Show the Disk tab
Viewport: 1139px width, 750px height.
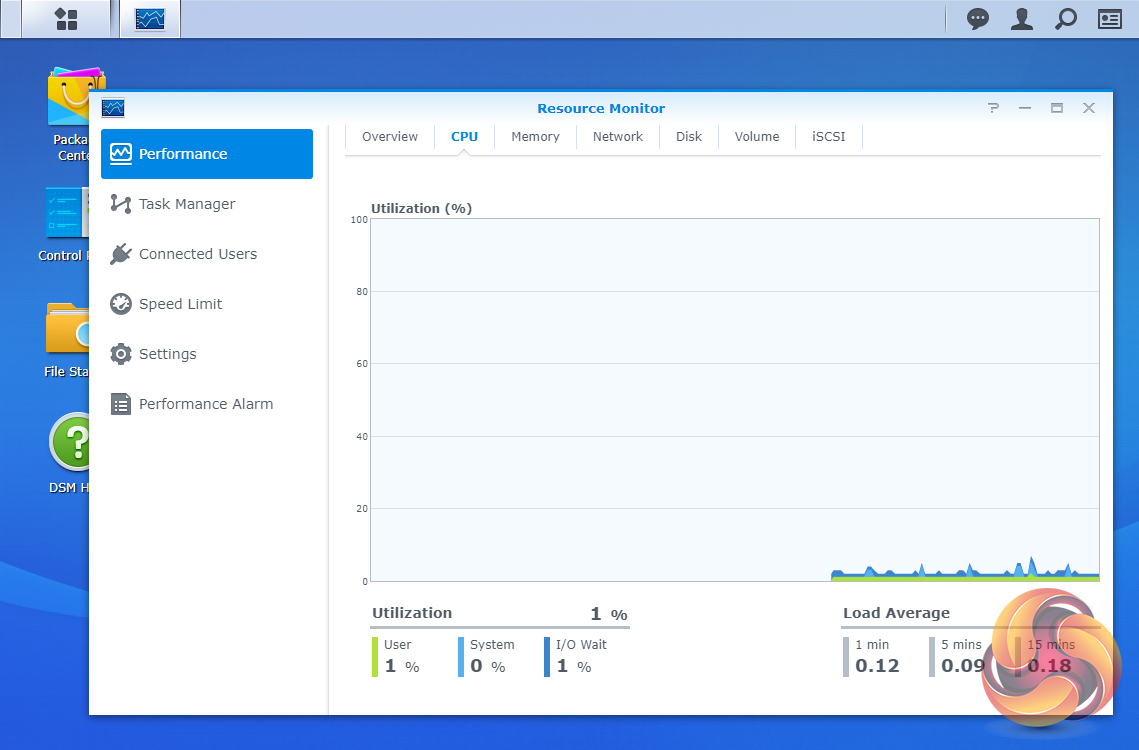tap(689, 137)
